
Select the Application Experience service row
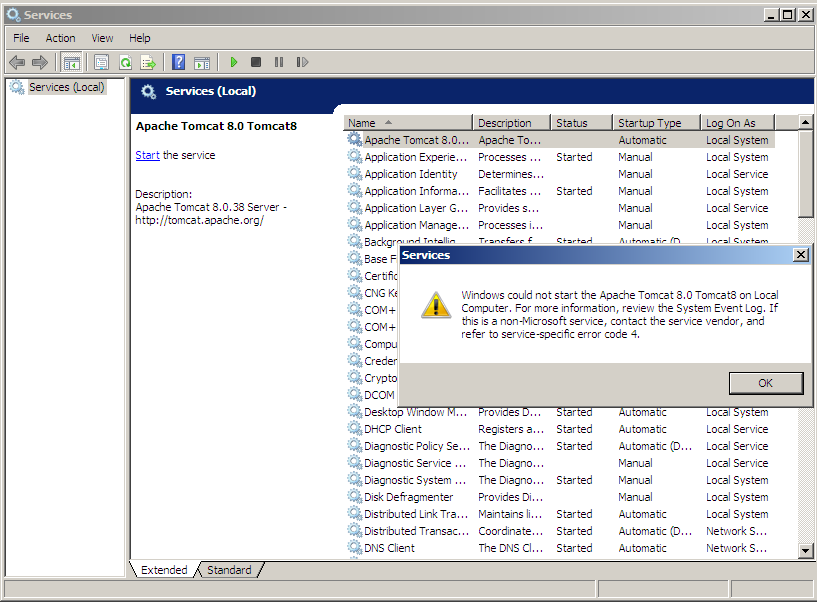(x=561, y=157)
